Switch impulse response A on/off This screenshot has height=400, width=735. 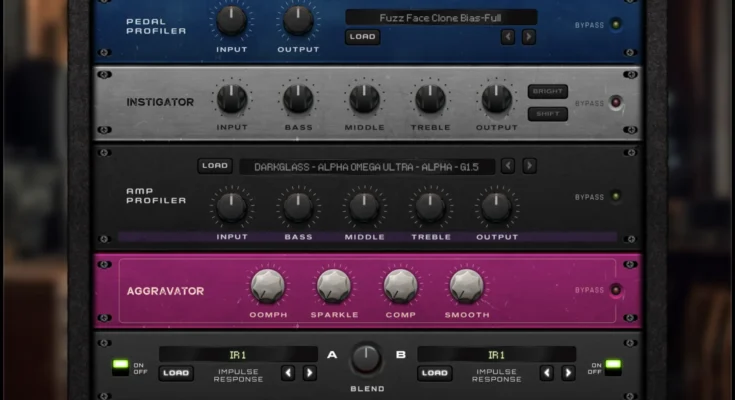click(x=121, y=366)
